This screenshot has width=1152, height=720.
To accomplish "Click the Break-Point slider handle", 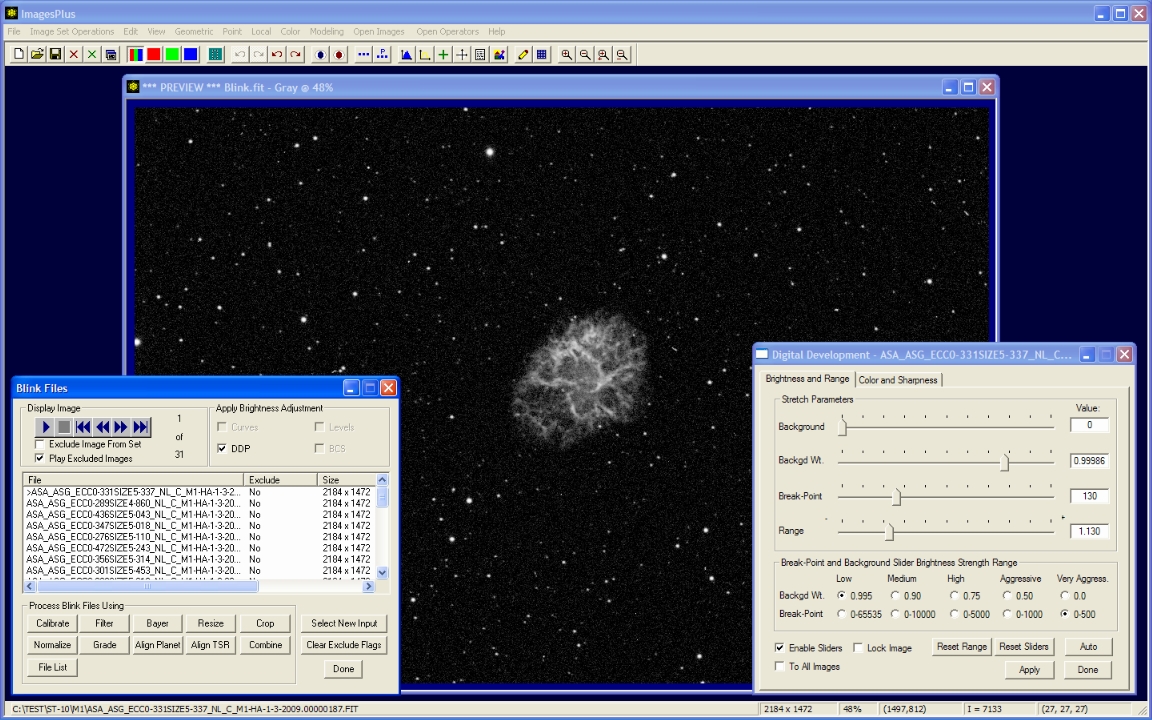I will (x=897, y=497).
